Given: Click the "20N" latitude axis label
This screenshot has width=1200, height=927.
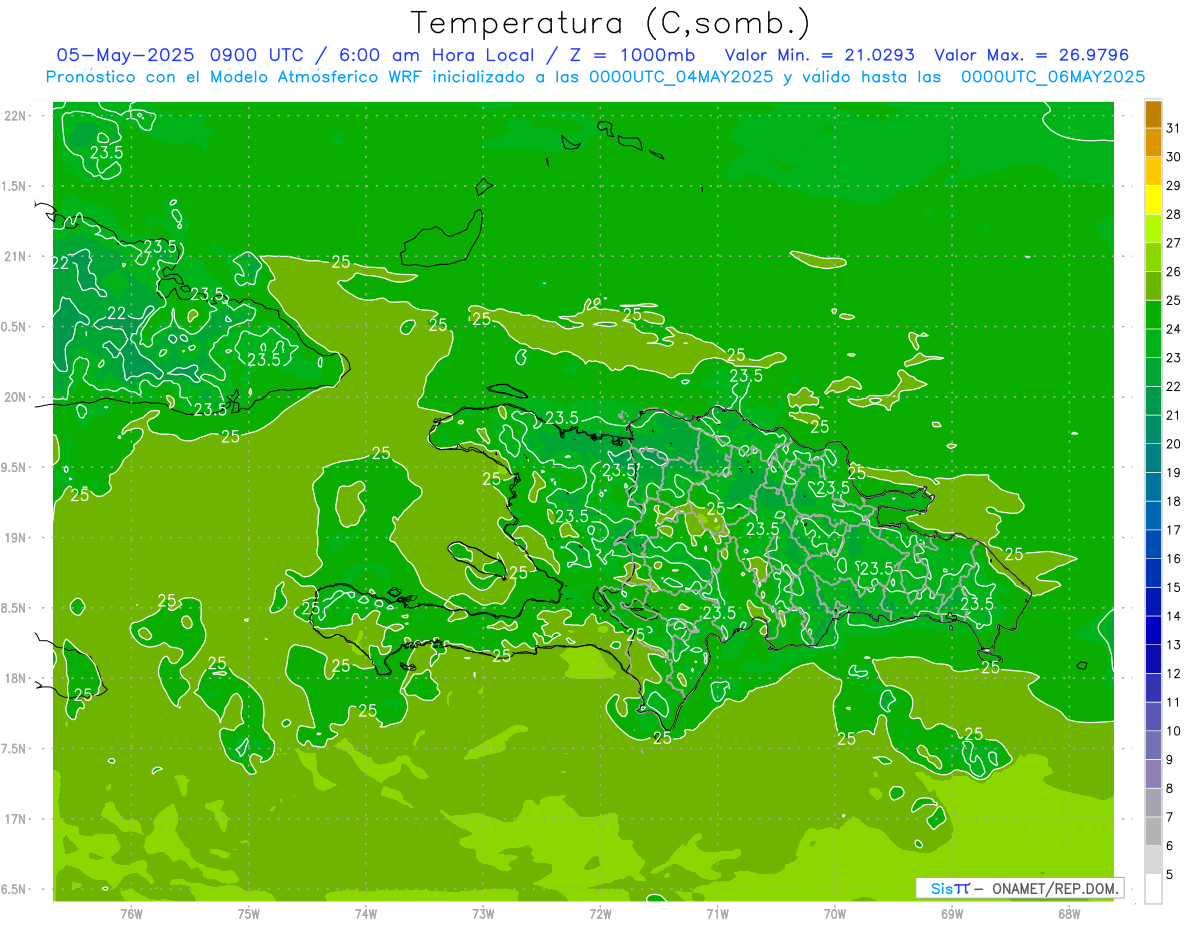Looking at the screenshot, I should click(15, 397).
